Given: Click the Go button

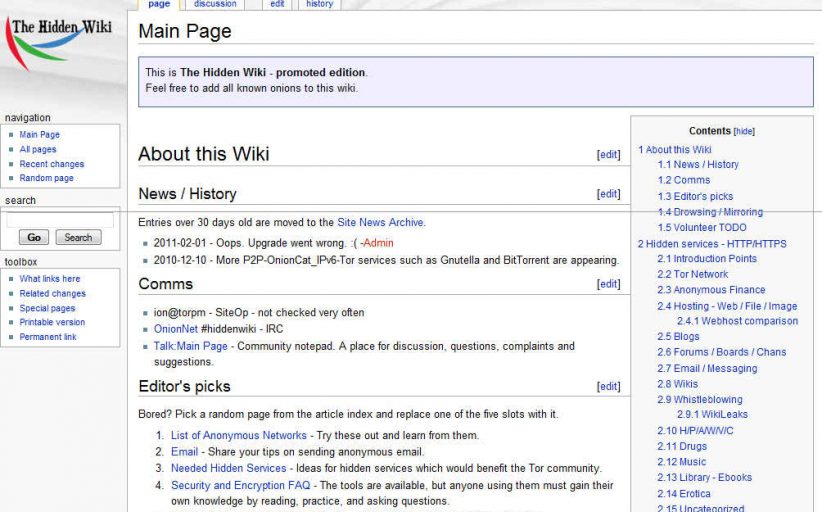Looking at the screenshot, I should 34,237.
